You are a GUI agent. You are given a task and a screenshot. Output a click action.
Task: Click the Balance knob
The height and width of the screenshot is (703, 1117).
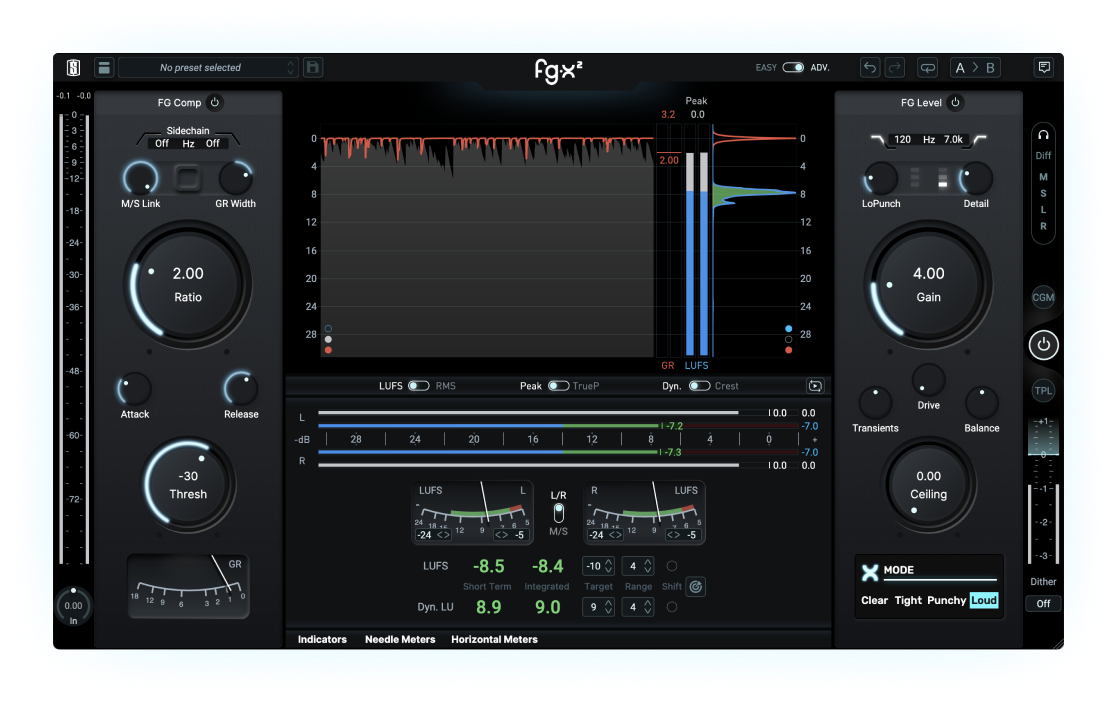click(982, 403)
